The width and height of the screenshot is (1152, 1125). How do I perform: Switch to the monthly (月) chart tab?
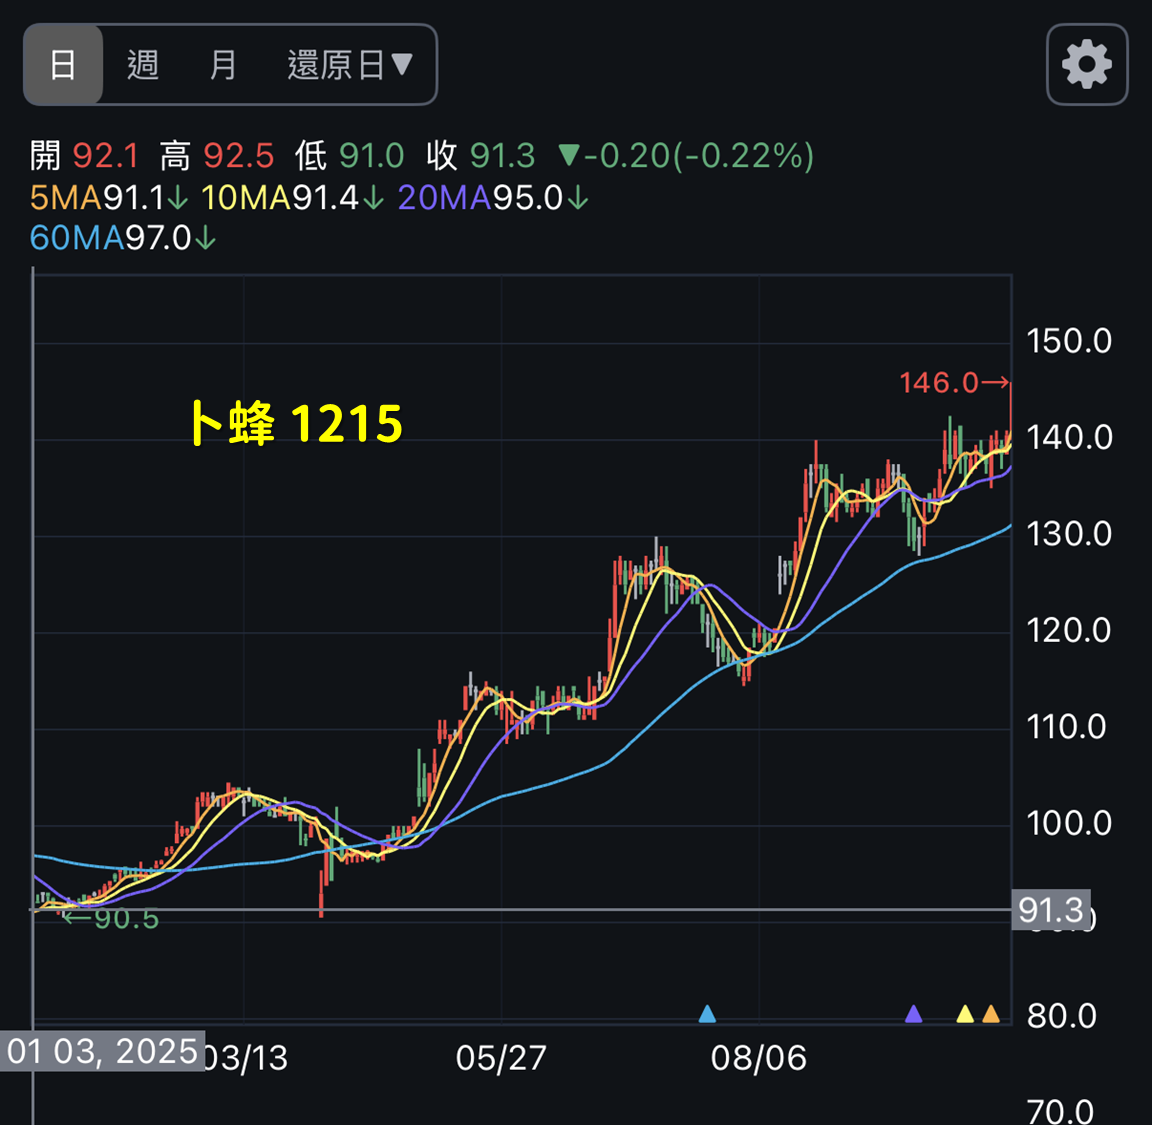223,65
